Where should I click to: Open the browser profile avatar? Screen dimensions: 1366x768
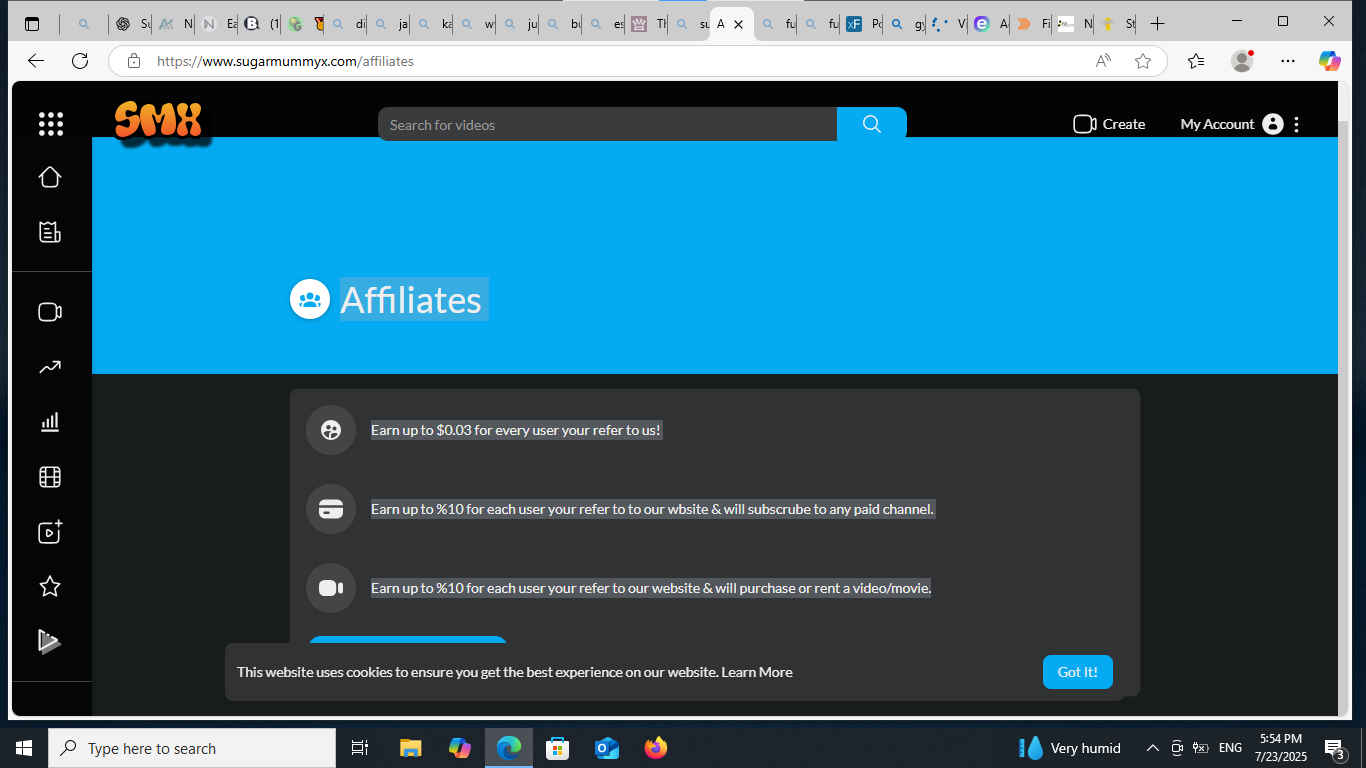point(1242,61)
